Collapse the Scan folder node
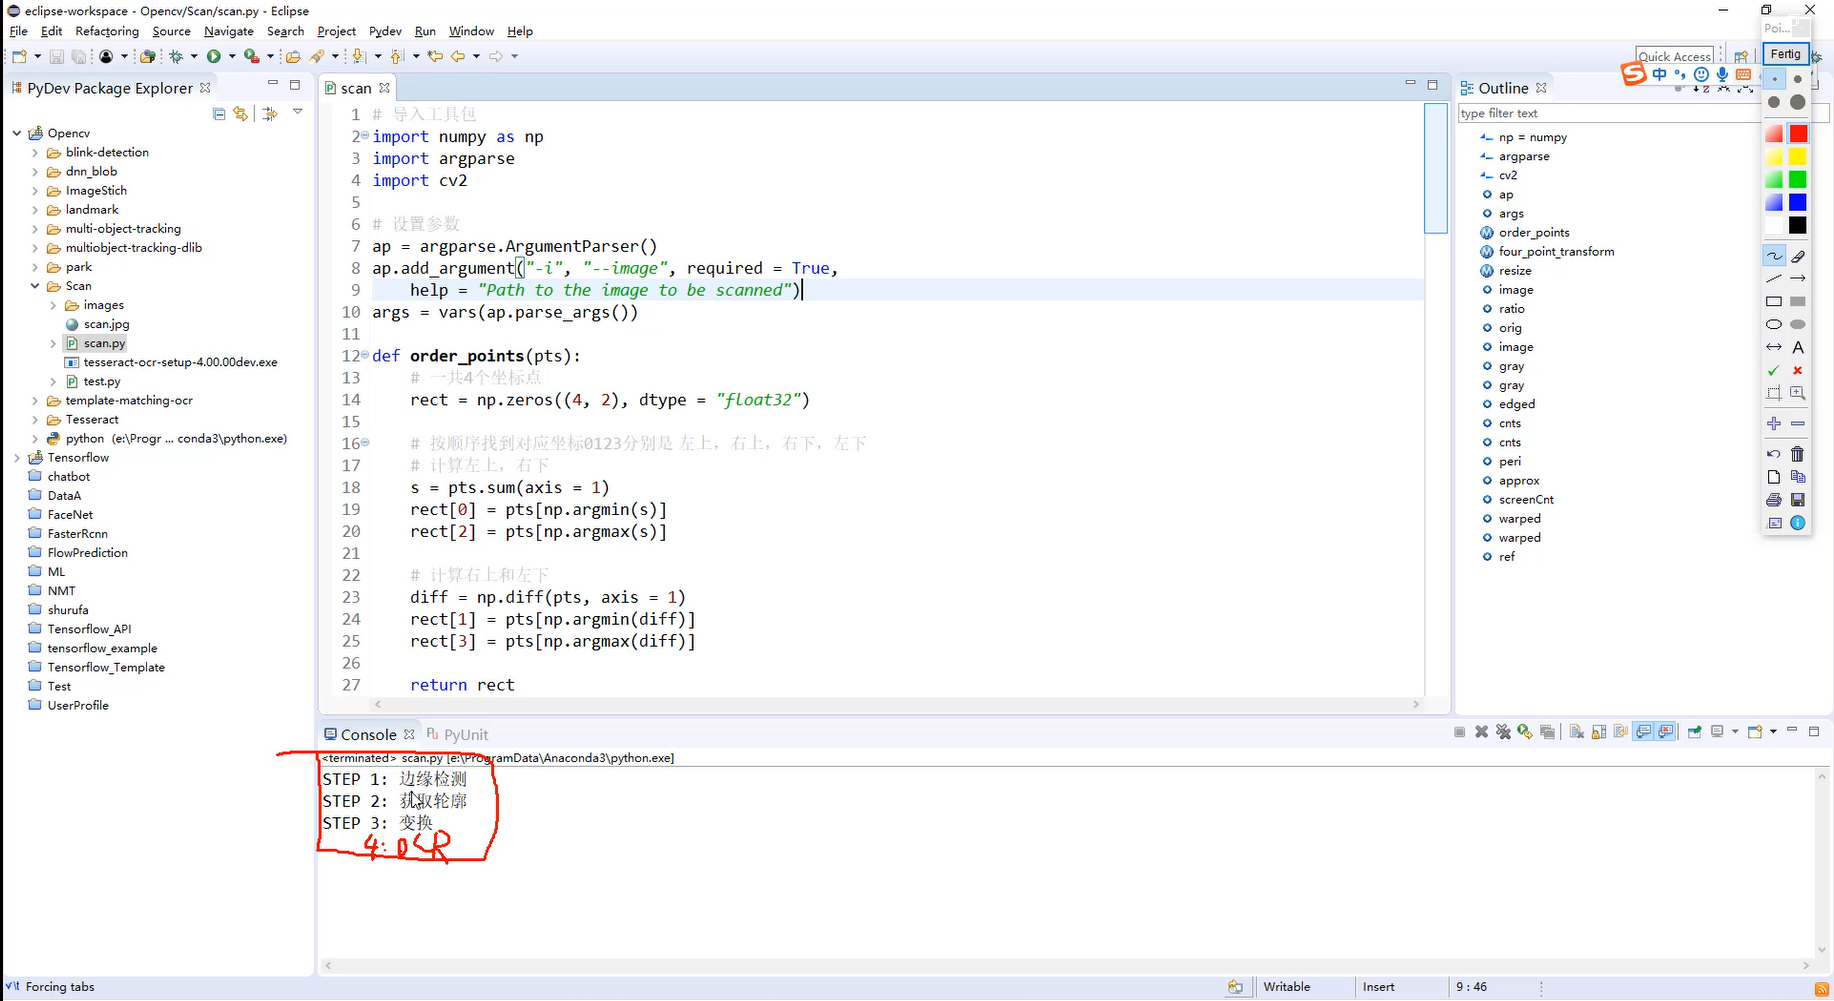The image size is (1834, 1001). [35, 286]
